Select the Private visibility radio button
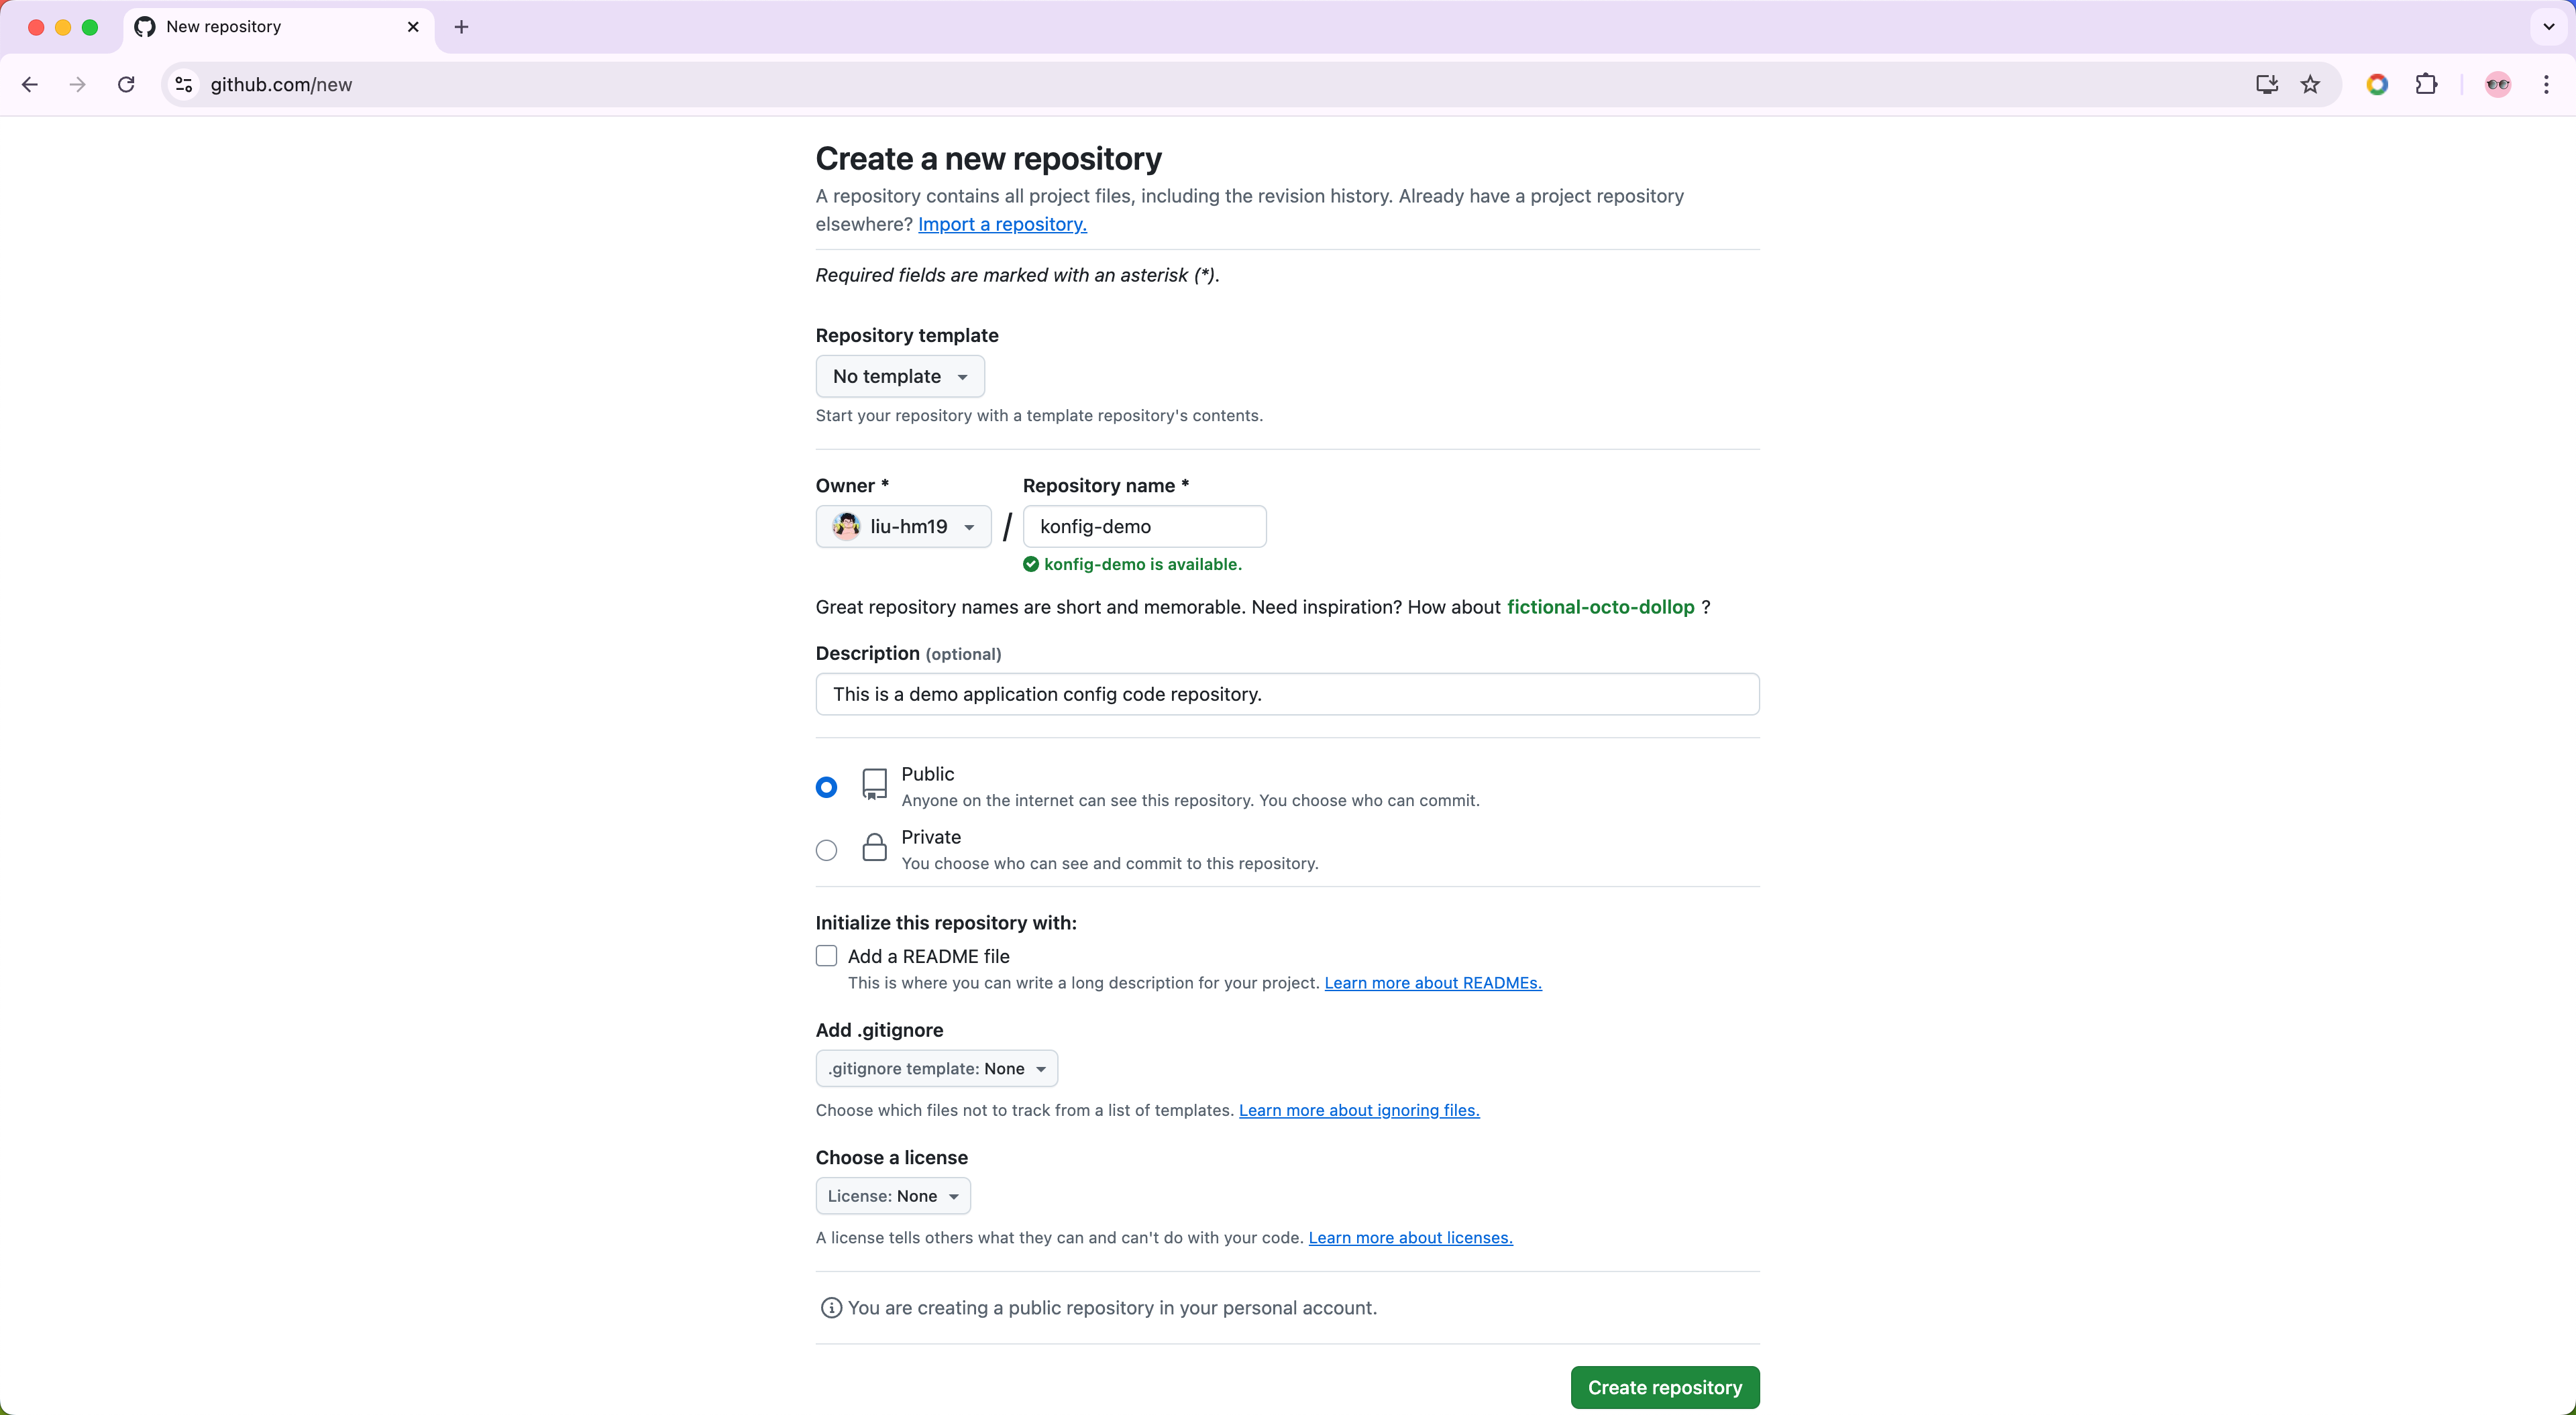2576x1415 pixels. (x=826, y=850)
